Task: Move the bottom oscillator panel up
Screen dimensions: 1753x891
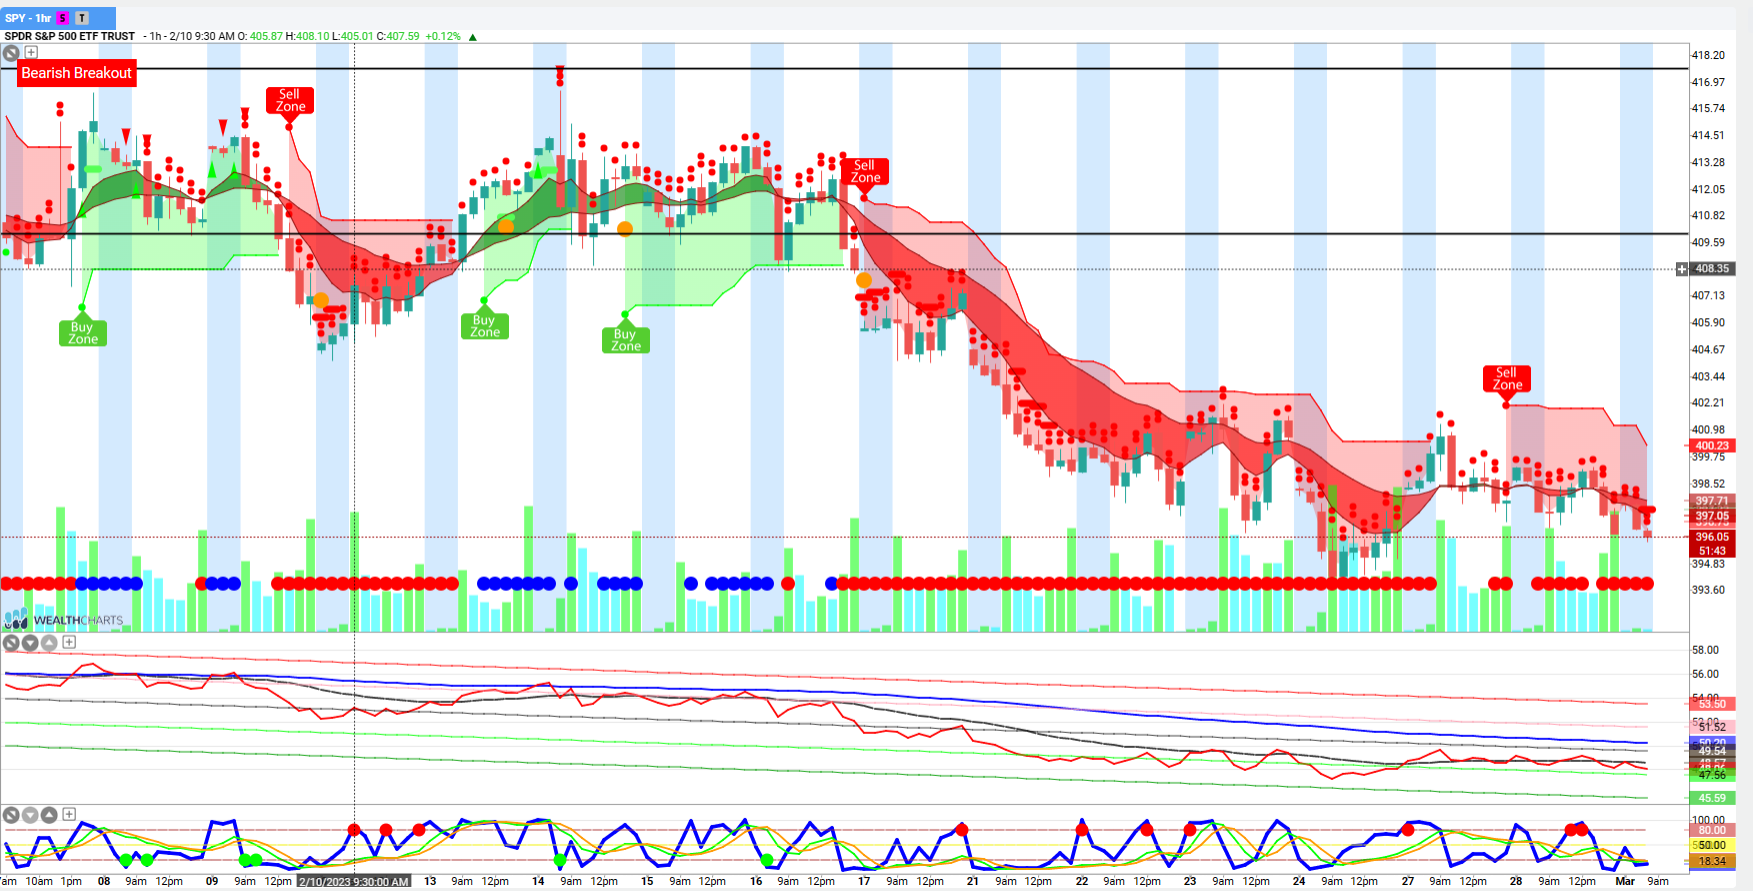Action: [x=49, y=815]
